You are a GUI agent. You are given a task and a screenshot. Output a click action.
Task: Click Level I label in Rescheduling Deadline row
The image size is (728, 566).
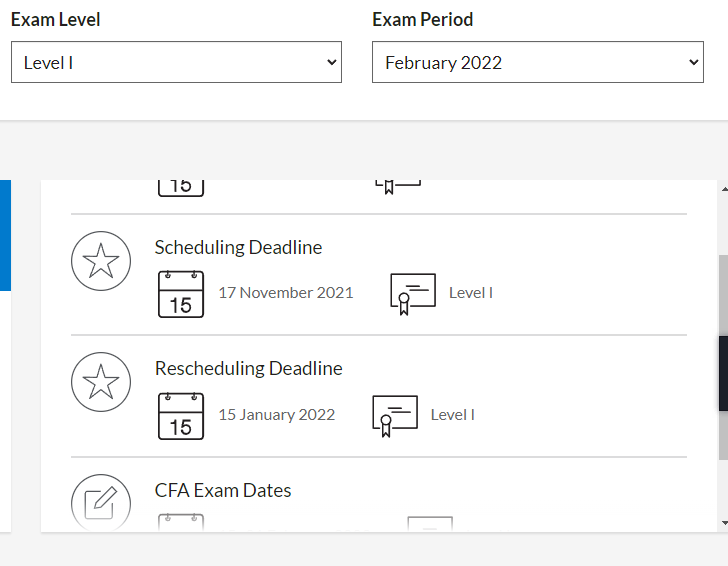tap(453, 414)
